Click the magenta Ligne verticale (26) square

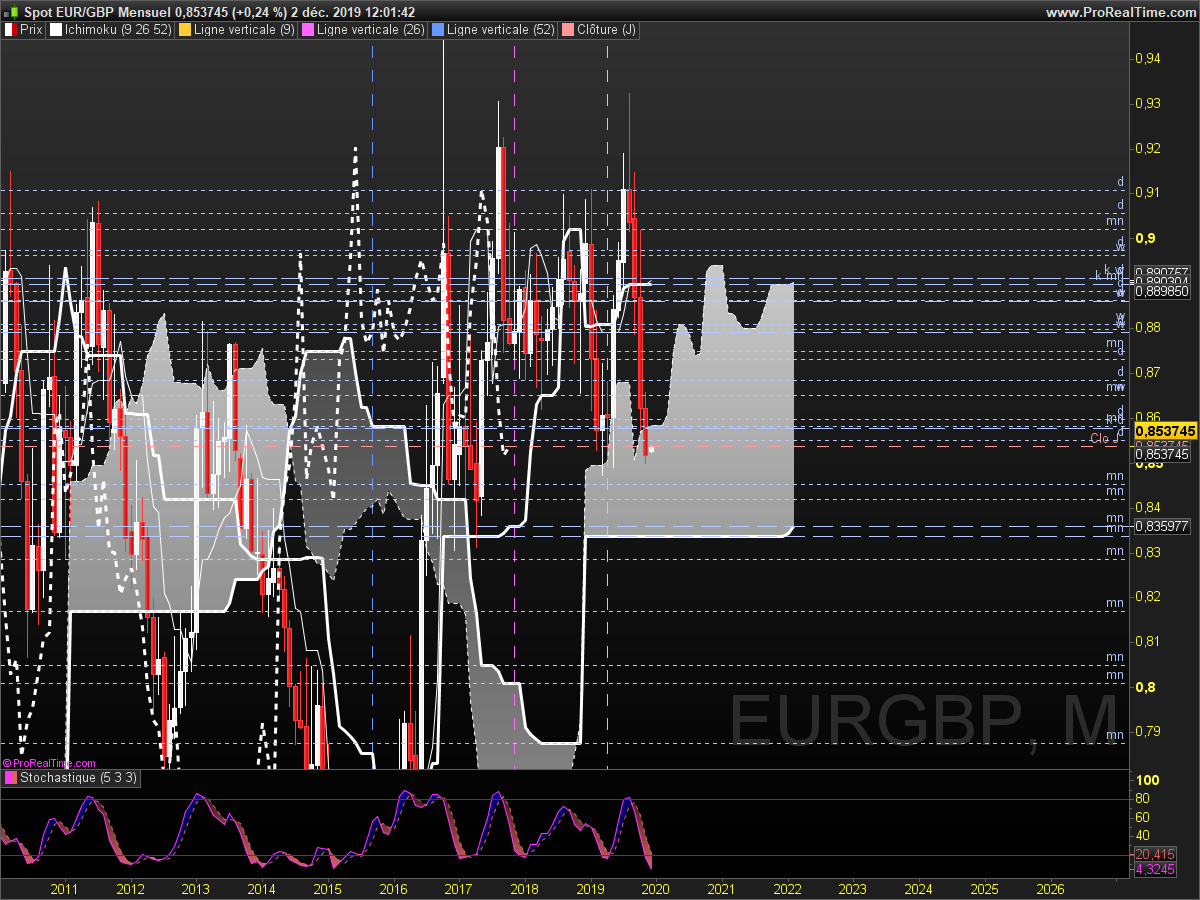click(322, 30)
